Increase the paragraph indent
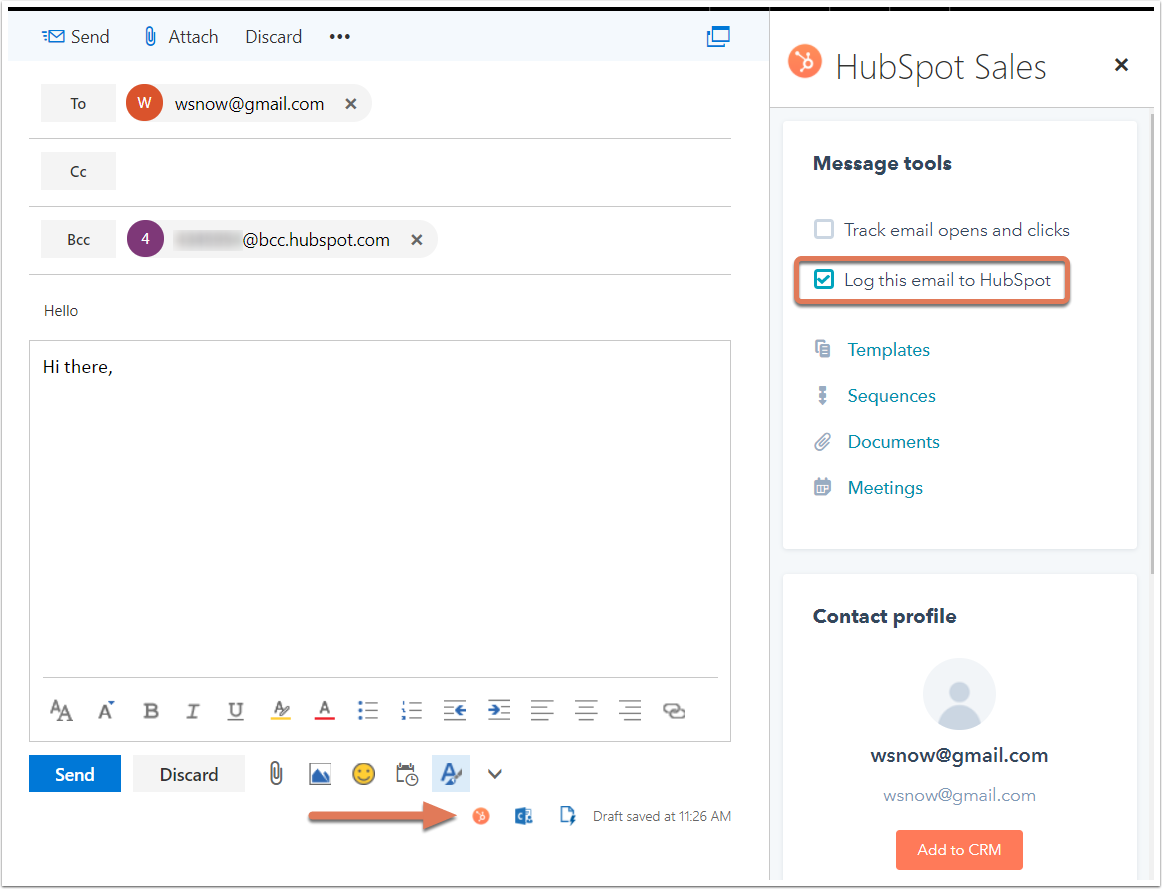Viewport: 1162px width, 889px height. (x=499, y=710)
